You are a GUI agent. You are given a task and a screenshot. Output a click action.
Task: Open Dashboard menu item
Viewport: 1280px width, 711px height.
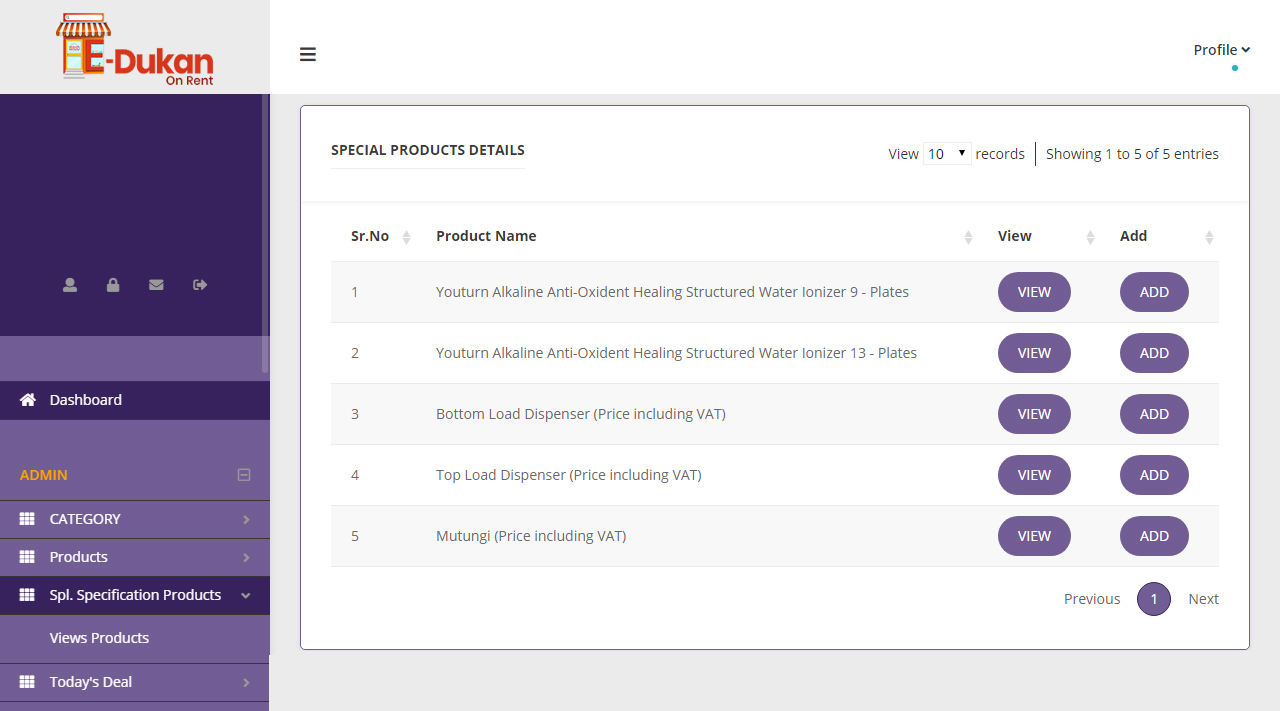pos(135,400)
